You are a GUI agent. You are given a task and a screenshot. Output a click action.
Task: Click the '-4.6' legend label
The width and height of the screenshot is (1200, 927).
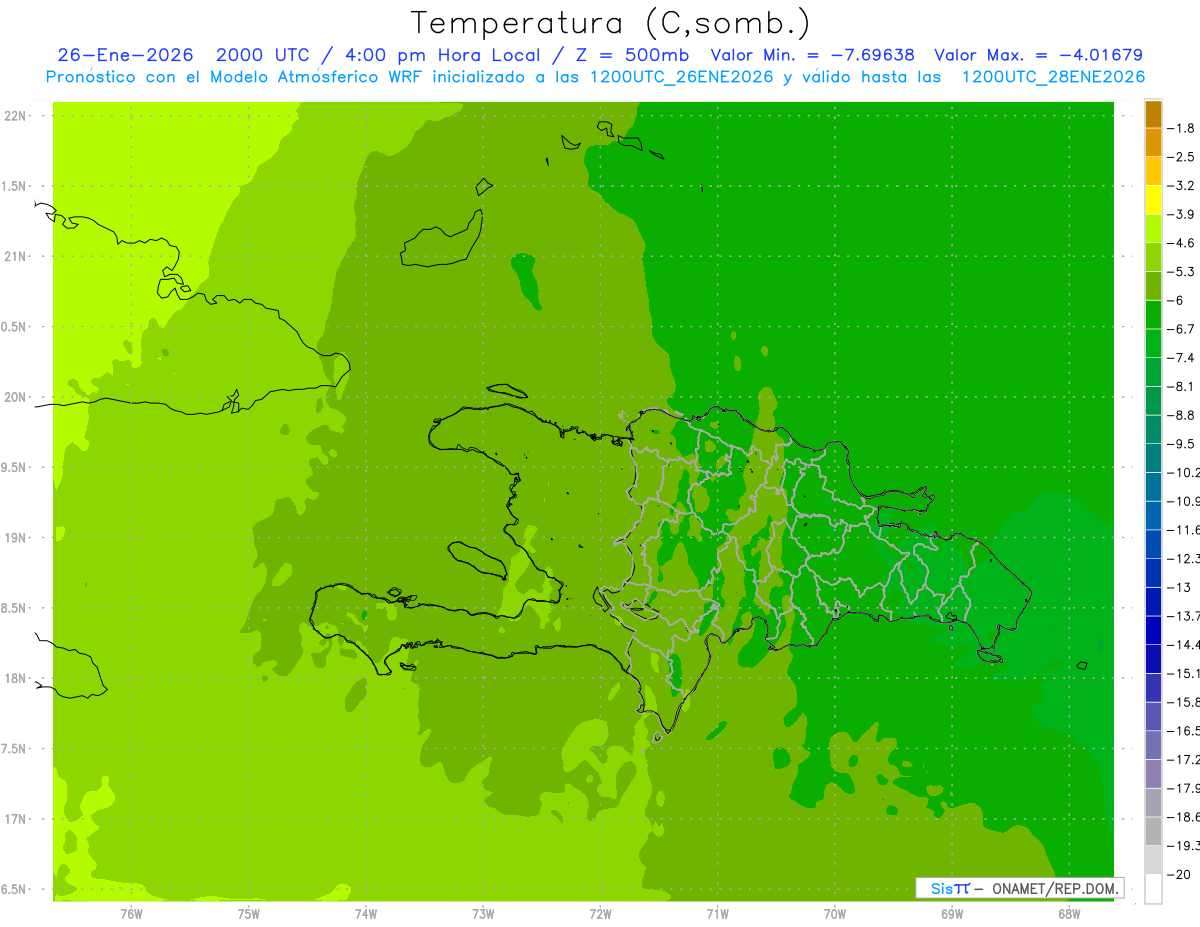click(x=1181, y=243)
